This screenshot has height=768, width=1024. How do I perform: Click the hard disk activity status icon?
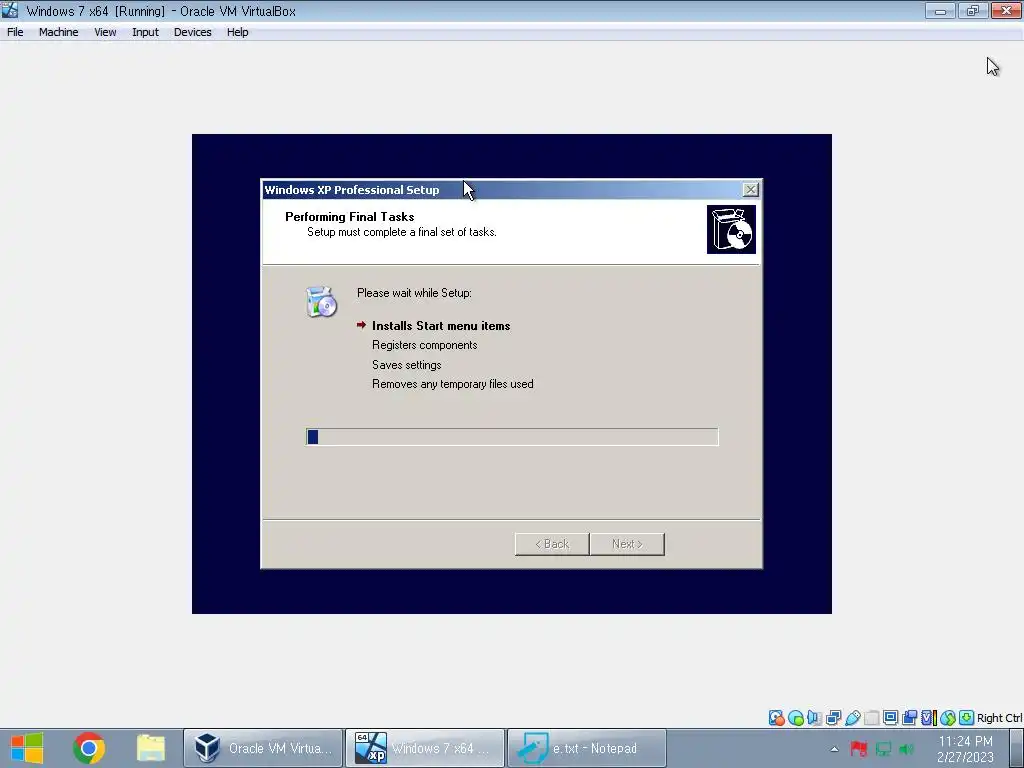coord(776,718)
